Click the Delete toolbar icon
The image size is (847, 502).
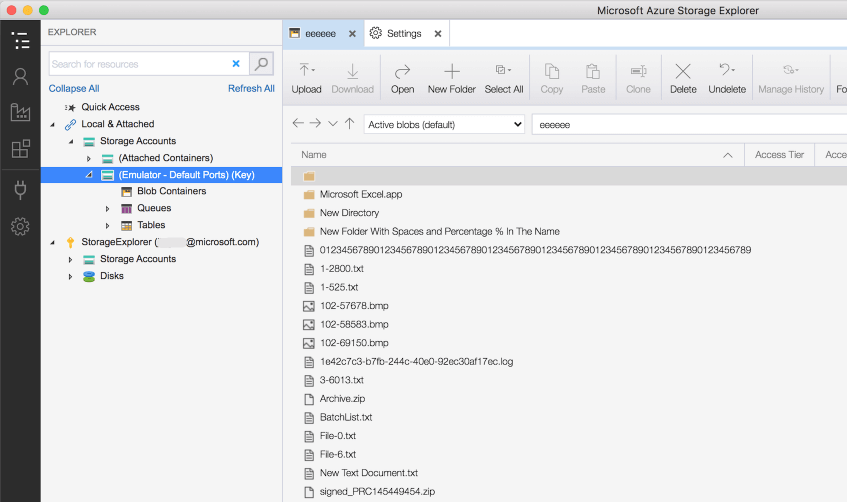click(x=683, y=79)
